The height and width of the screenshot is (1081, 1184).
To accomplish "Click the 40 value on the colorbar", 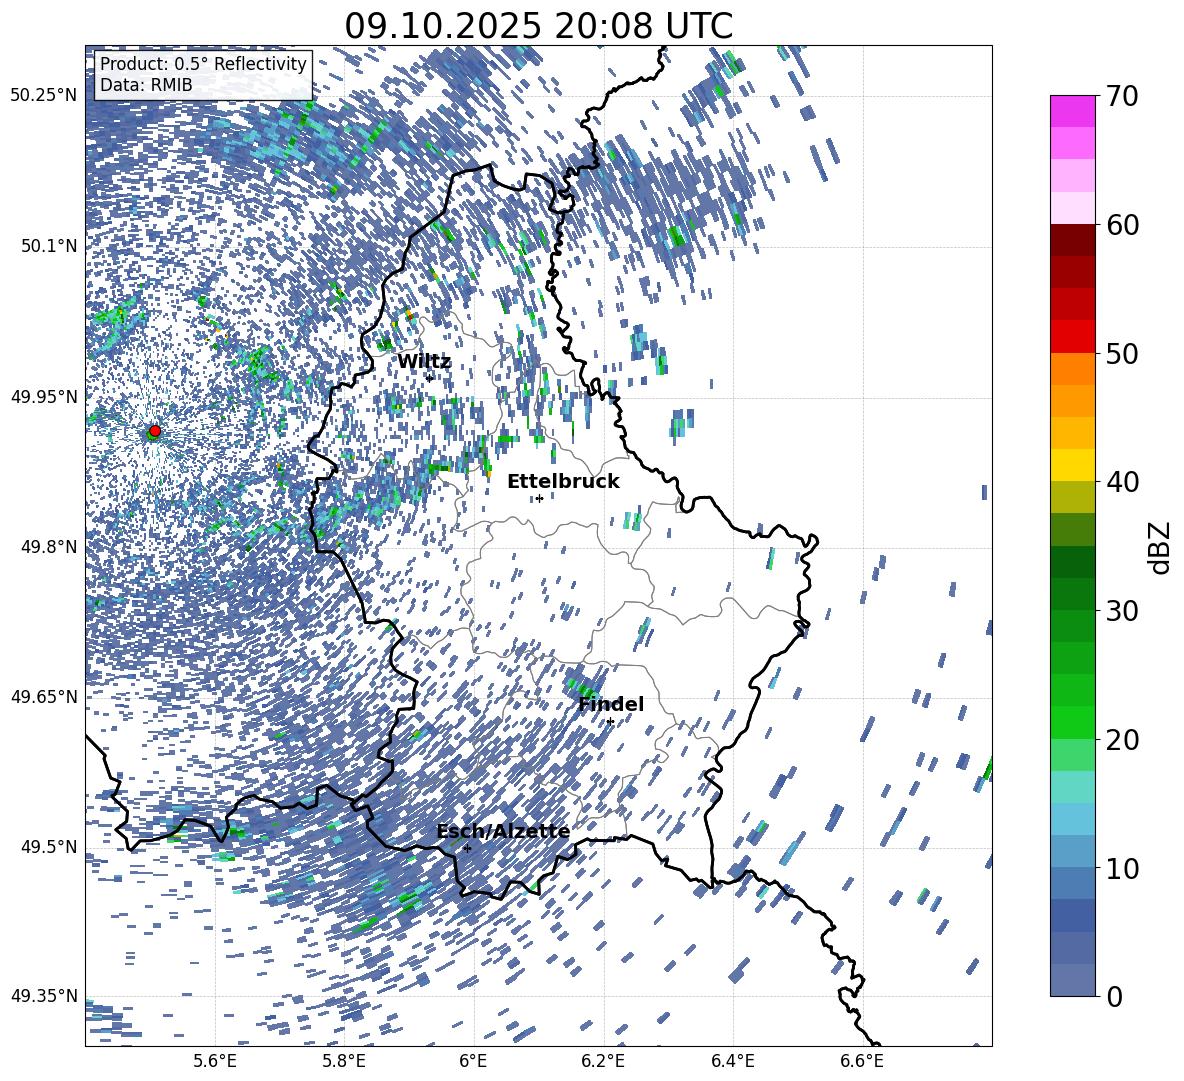I will point(1122,482).
